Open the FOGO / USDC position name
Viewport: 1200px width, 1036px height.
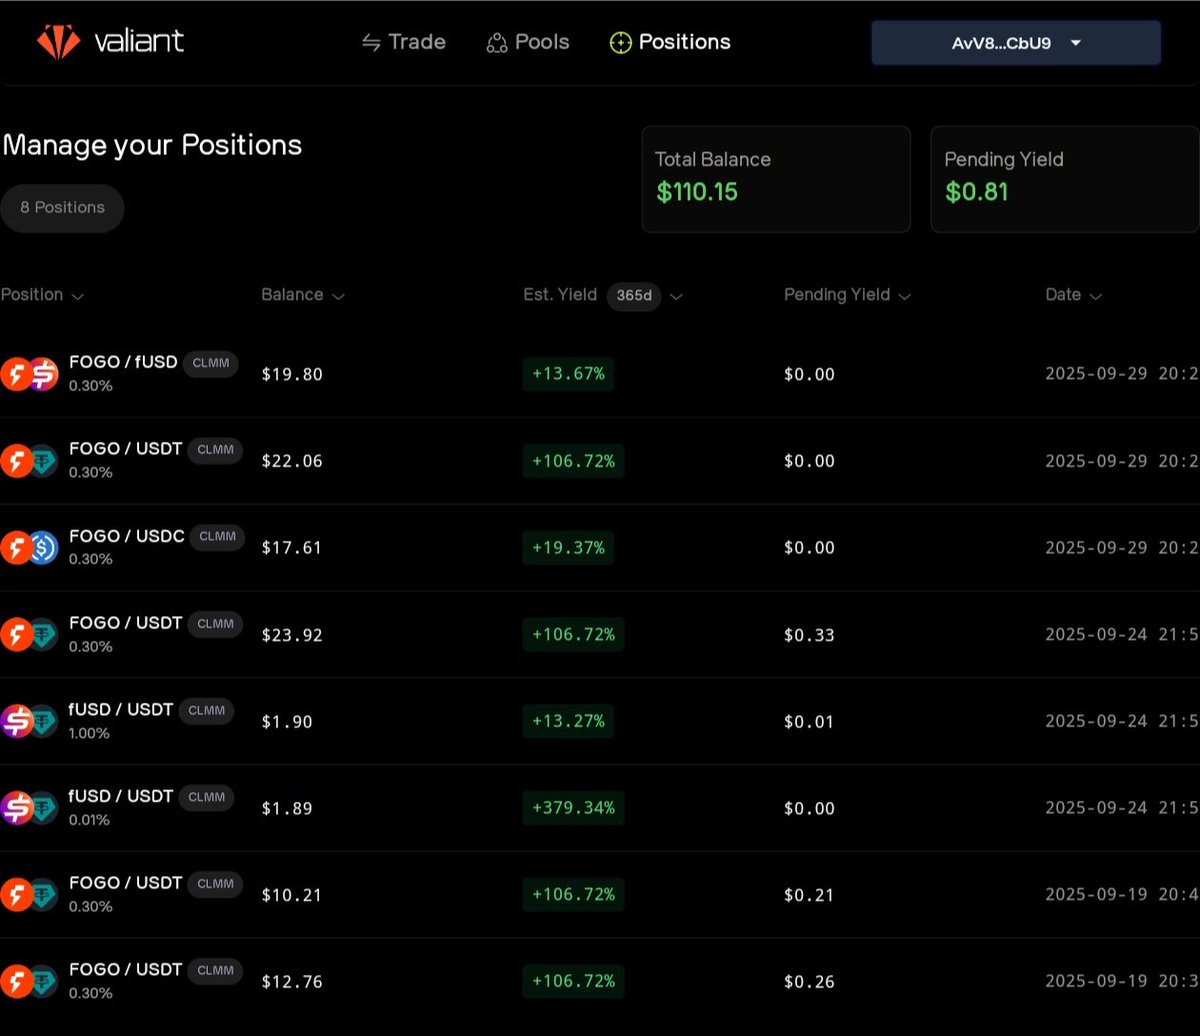[127, 536]
